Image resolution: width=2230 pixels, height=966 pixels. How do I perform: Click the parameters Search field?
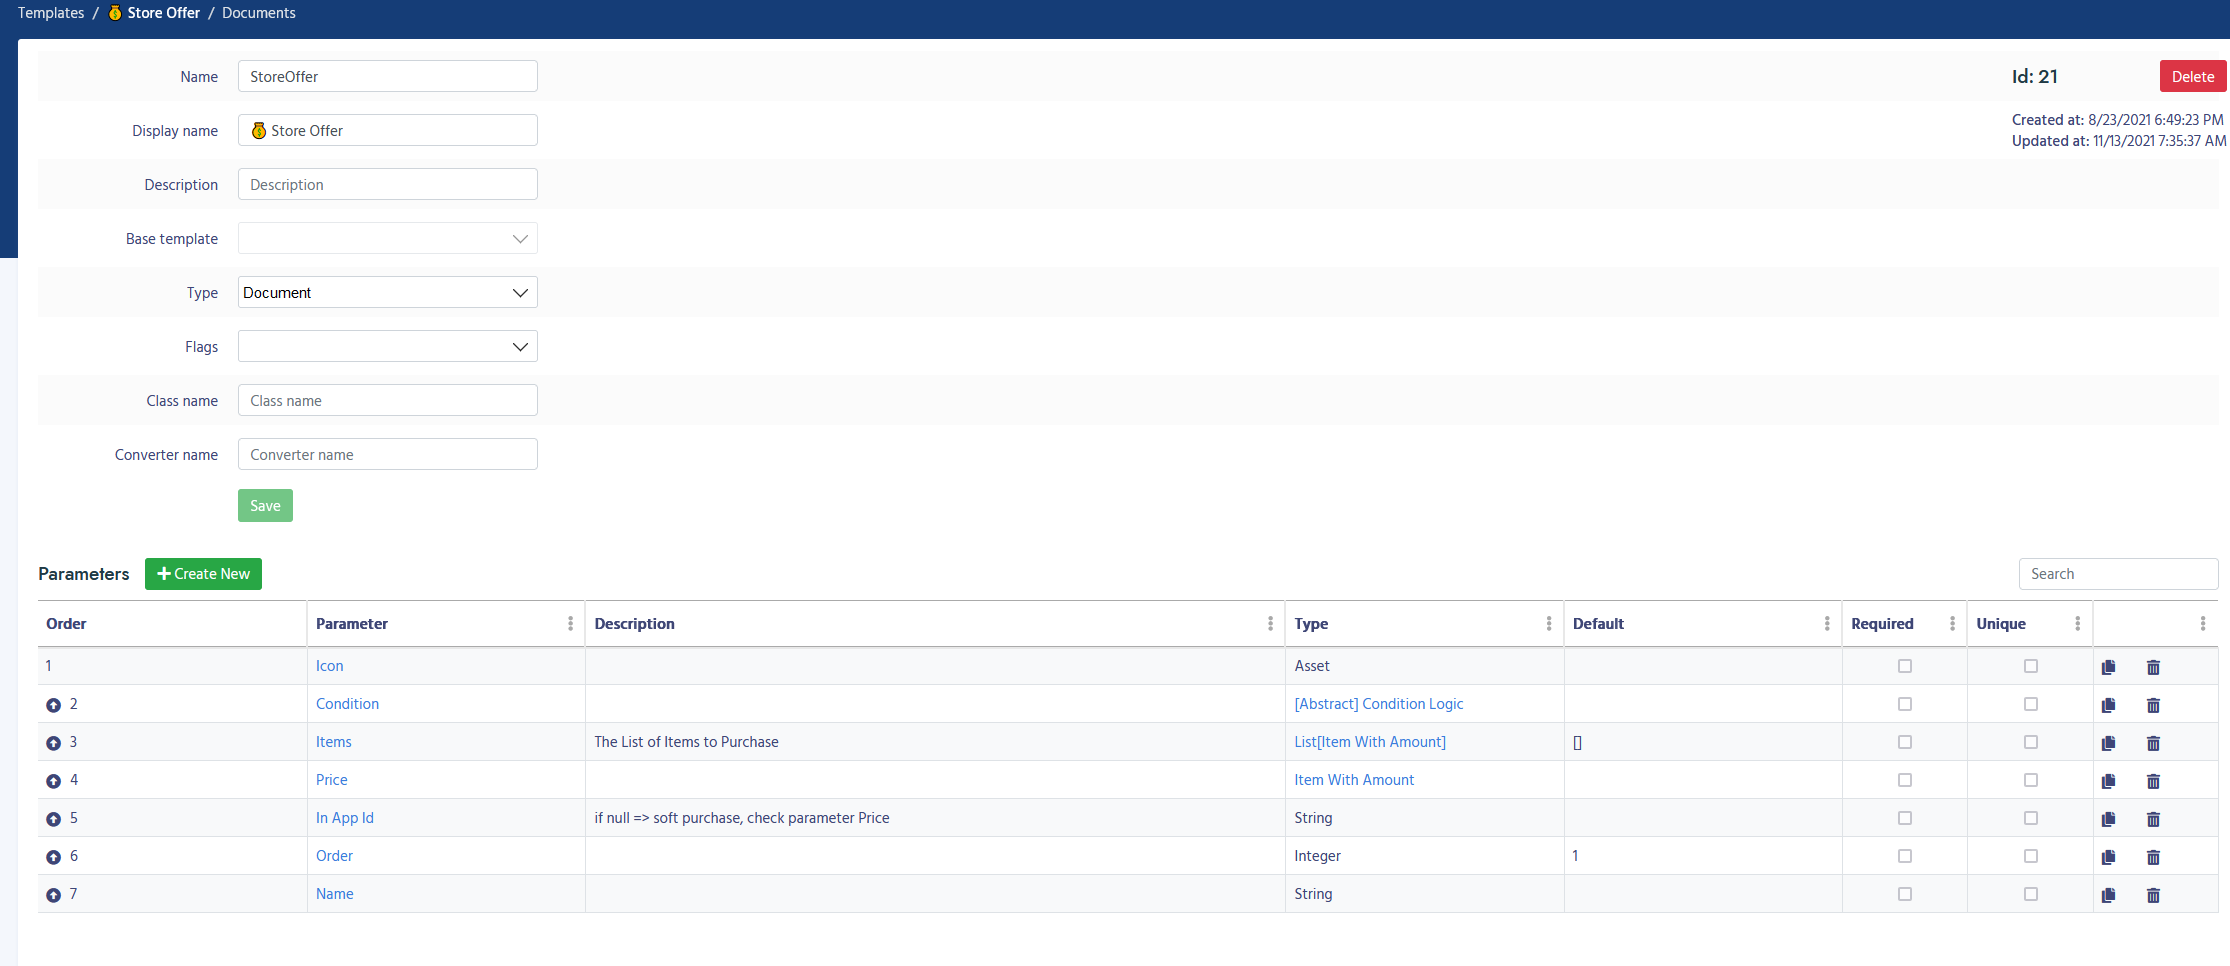click(x=2117, y=574)
